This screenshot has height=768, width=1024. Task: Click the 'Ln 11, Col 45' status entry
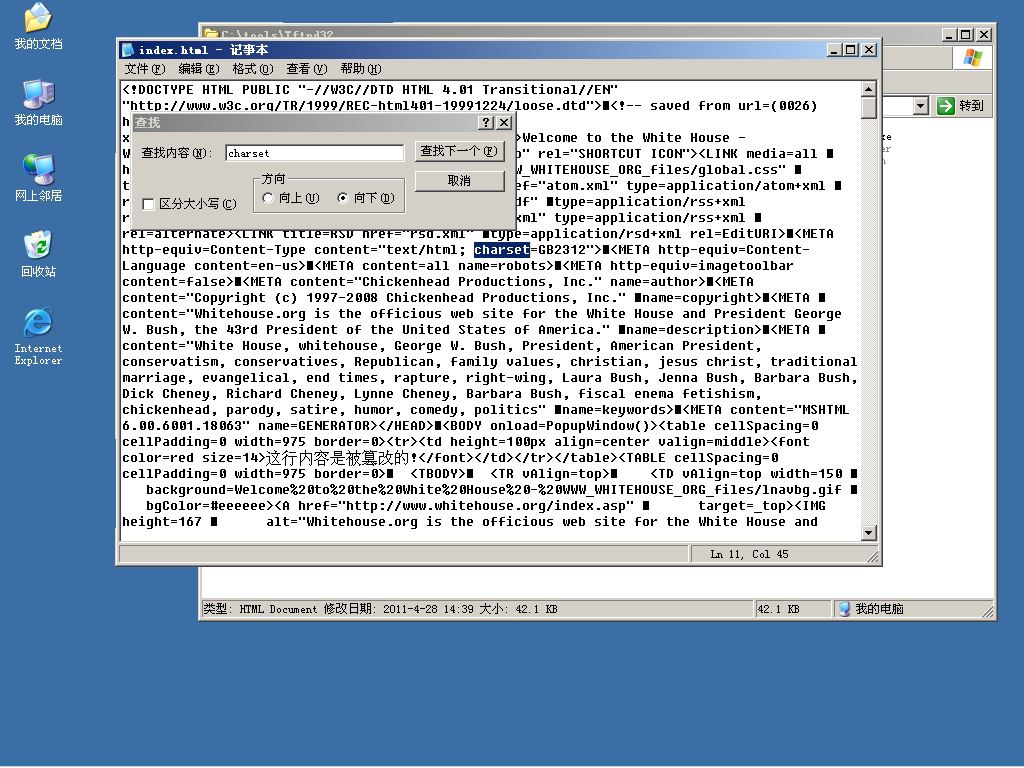749,554
